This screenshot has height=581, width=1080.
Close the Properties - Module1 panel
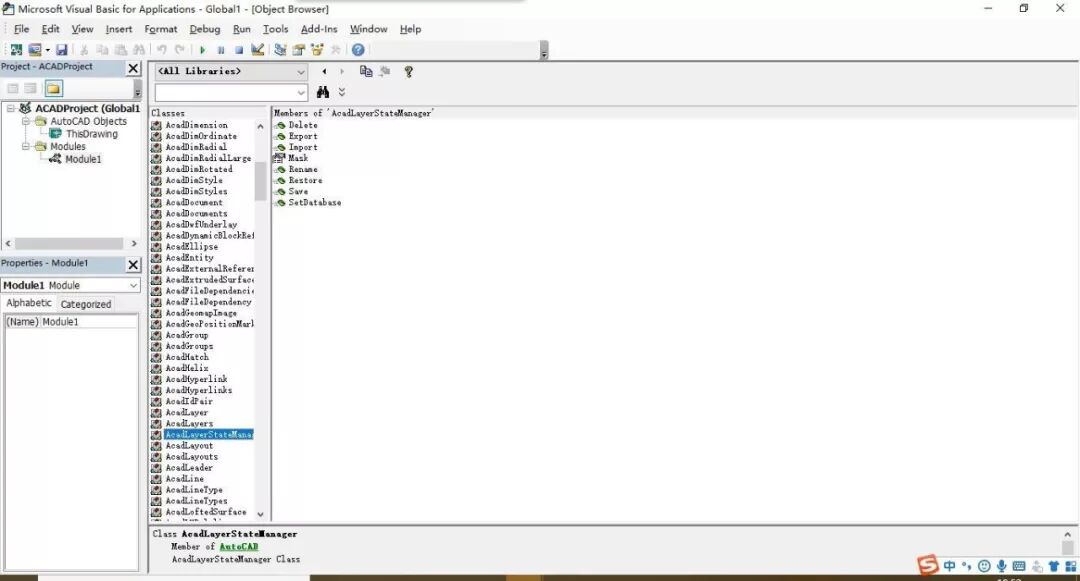tap(133, 264)
